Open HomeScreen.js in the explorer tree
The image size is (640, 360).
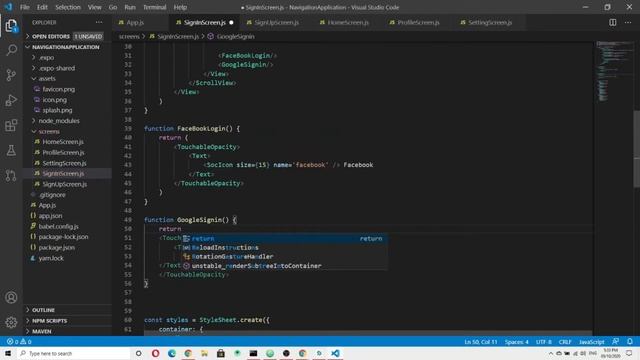tap(63, 142)
